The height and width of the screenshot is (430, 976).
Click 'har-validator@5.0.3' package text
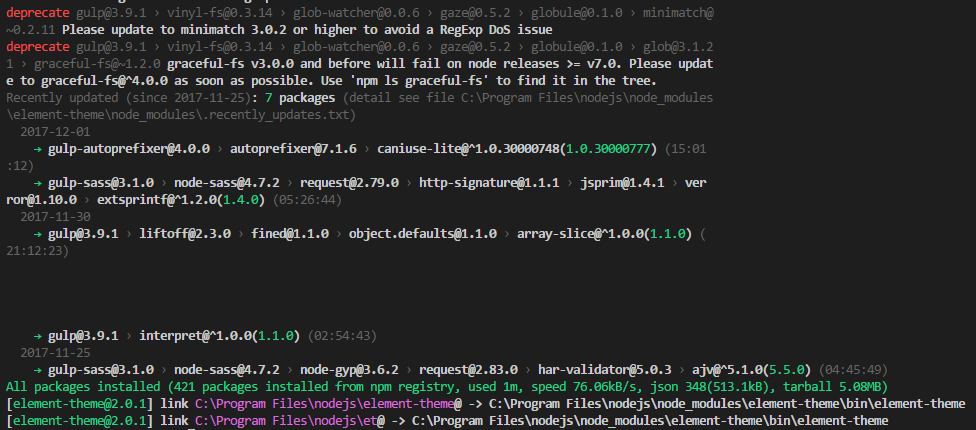click(604, 370)
